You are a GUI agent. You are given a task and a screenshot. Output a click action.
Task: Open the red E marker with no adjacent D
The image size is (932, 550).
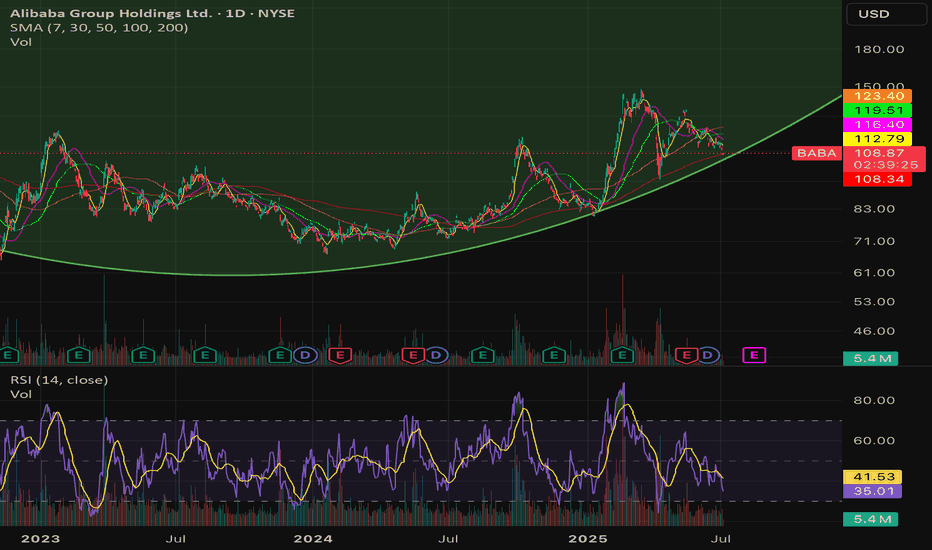(340, 356)
